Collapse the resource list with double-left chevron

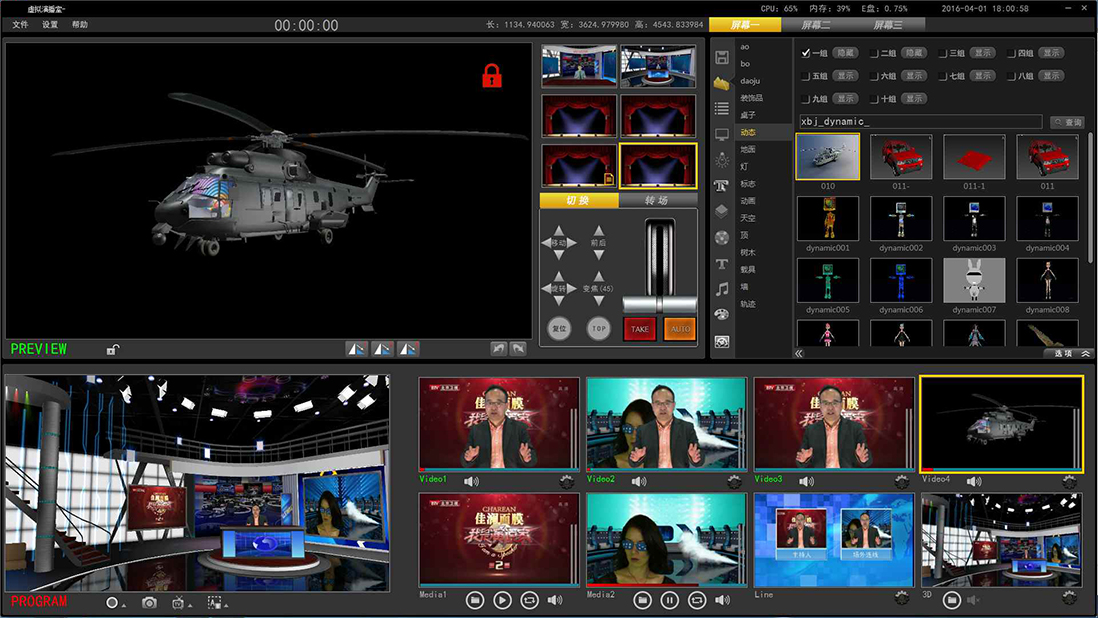point(799,353)
